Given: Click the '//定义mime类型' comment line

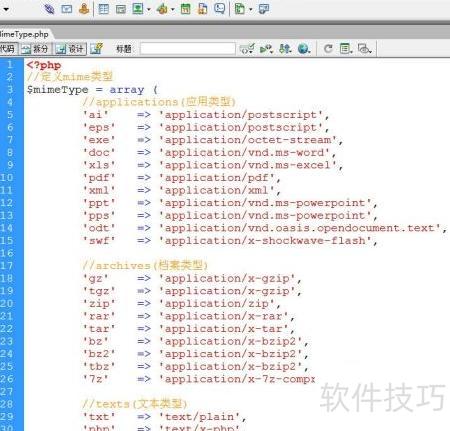Looking at the screenshot, I should tap(70, 77).
